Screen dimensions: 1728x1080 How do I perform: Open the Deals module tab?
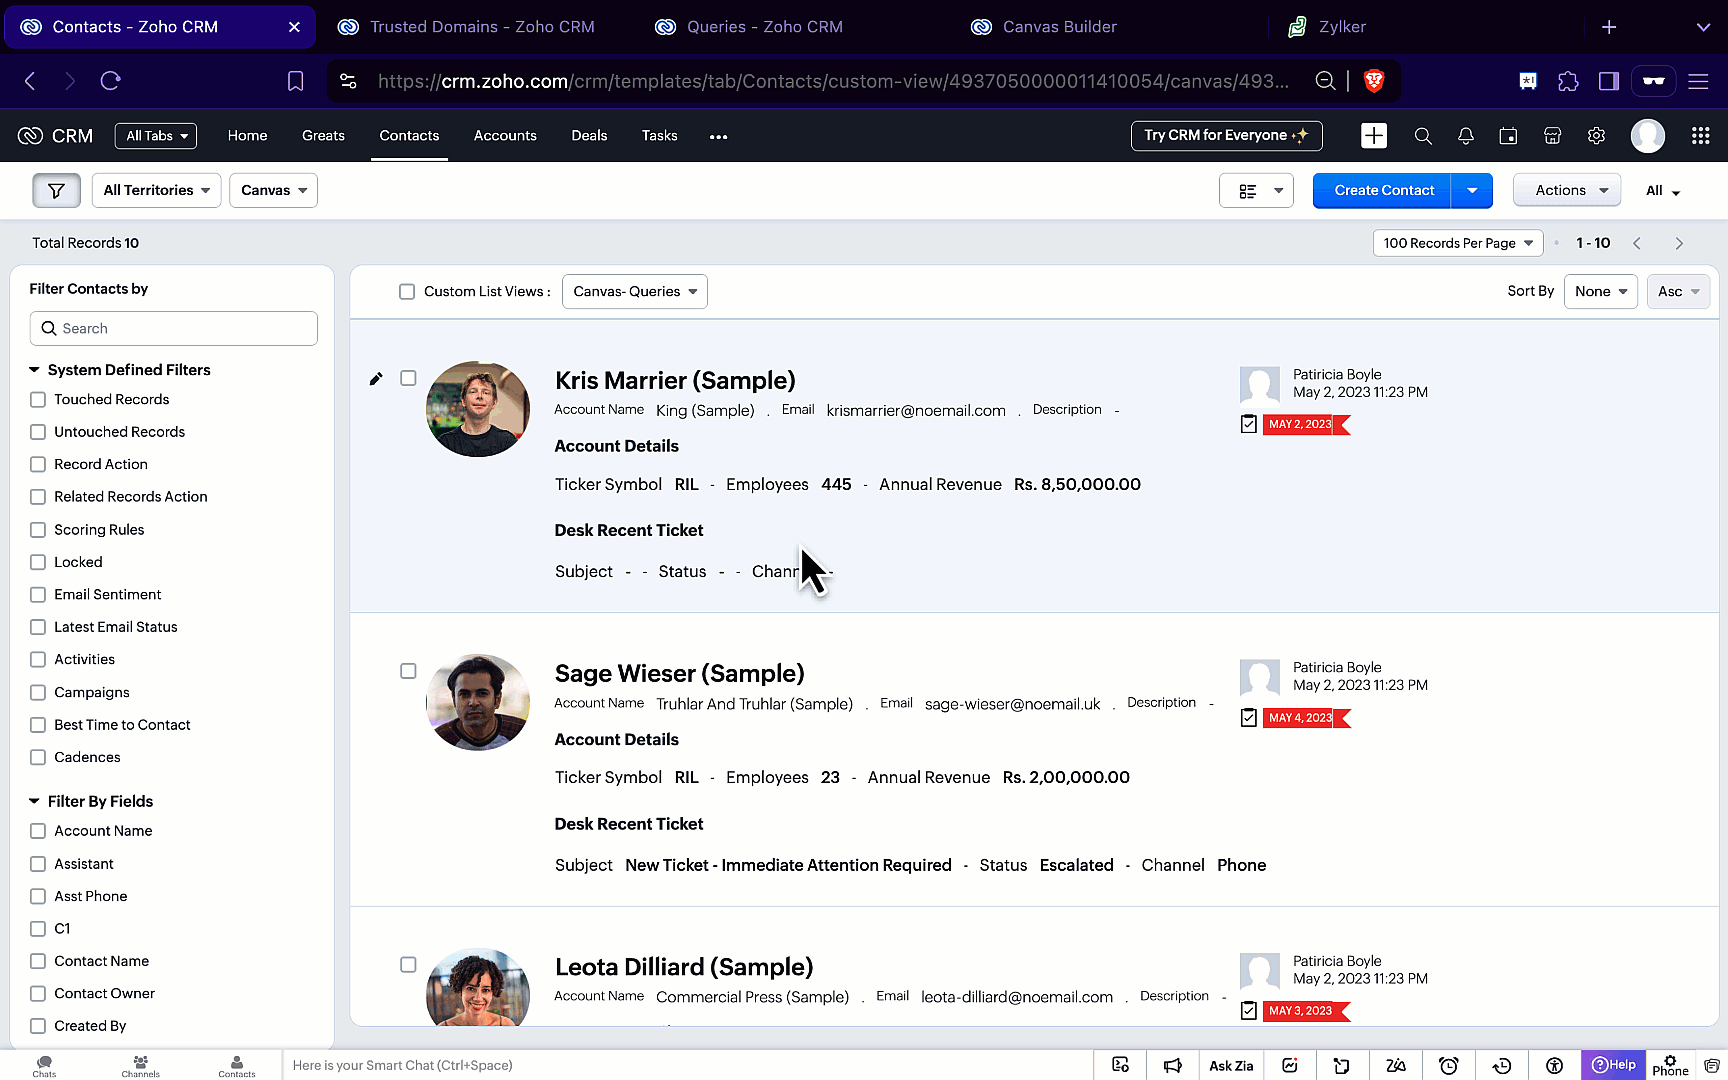point(589,136)
